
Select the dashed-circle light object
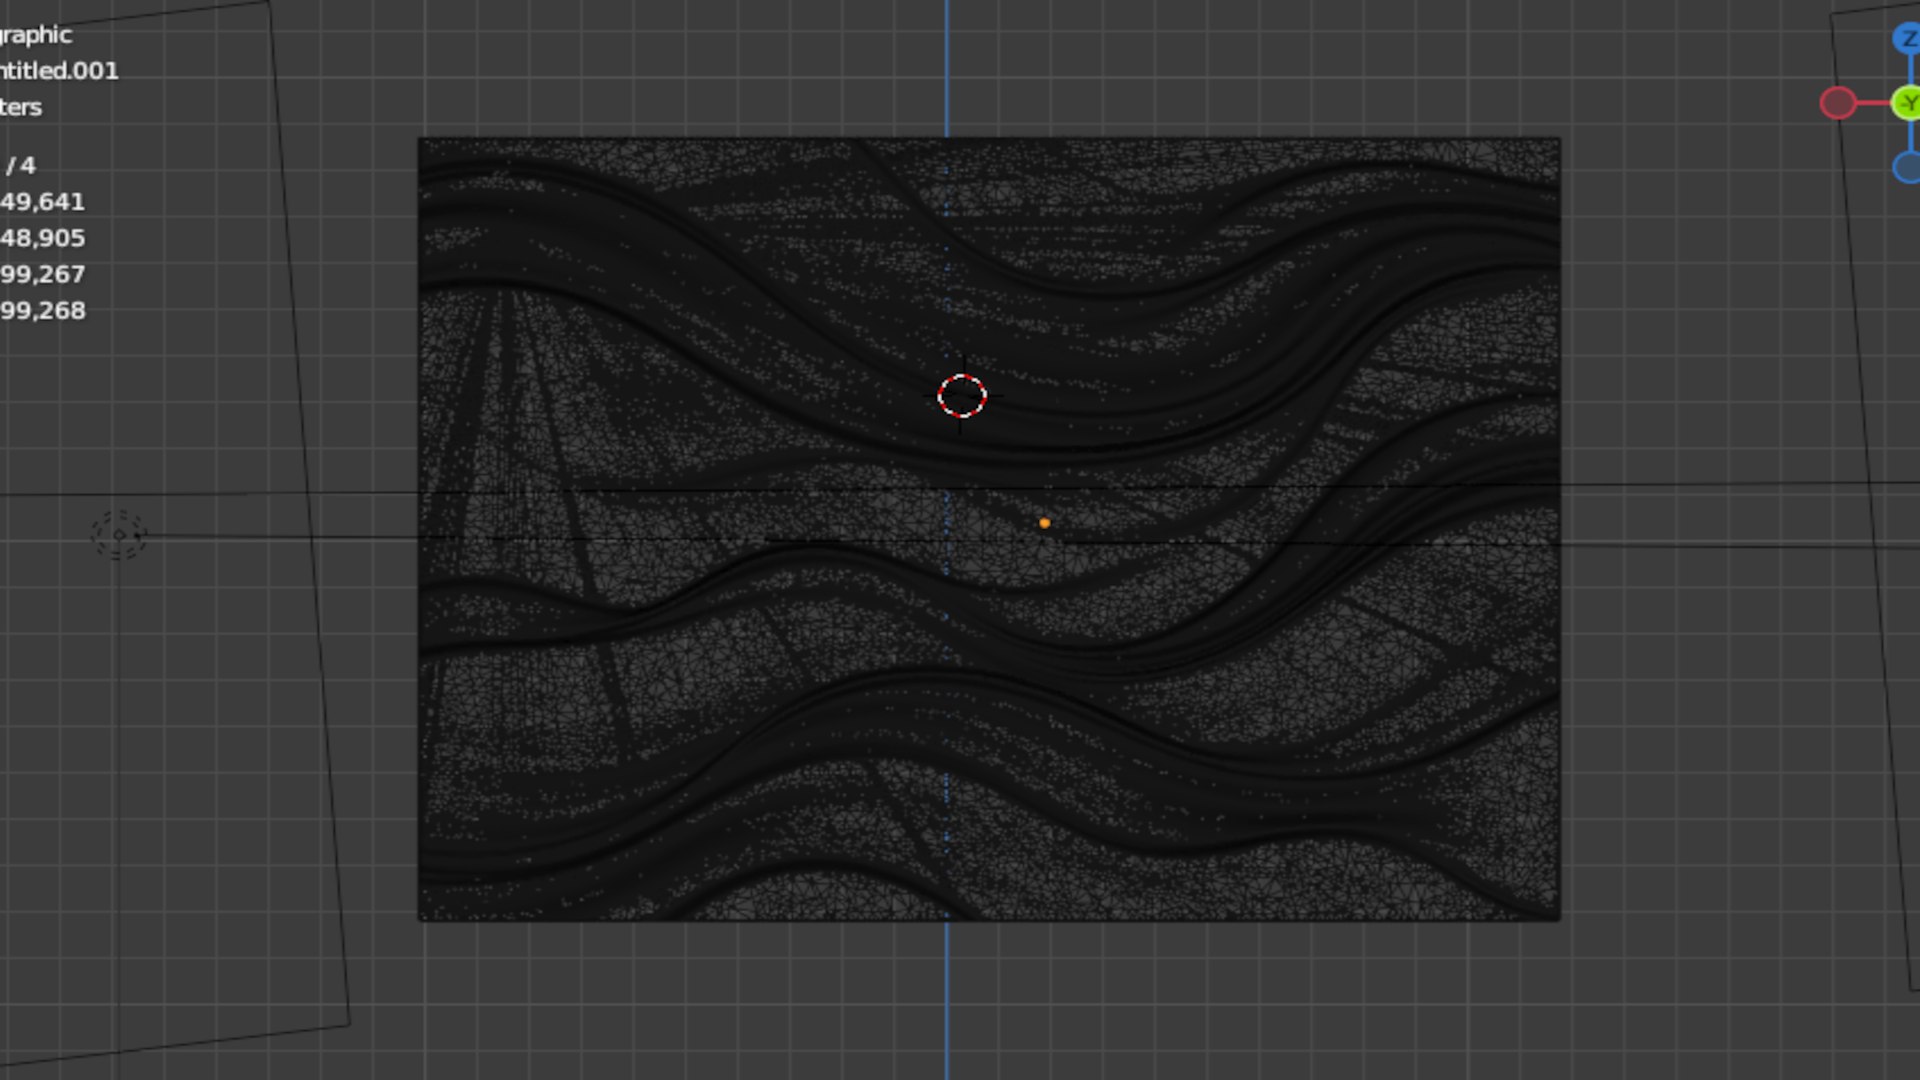click(119, 535)
